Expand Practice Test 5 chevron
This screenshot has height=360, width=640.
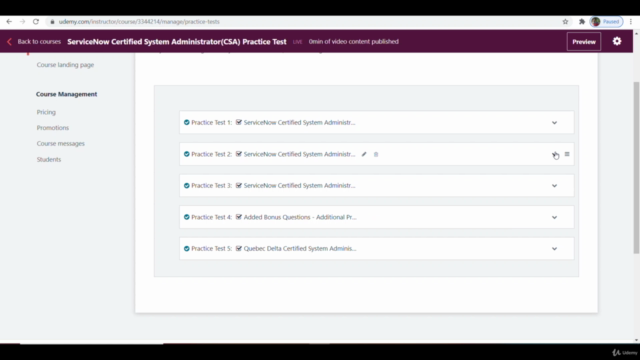(x=554, y=249)
